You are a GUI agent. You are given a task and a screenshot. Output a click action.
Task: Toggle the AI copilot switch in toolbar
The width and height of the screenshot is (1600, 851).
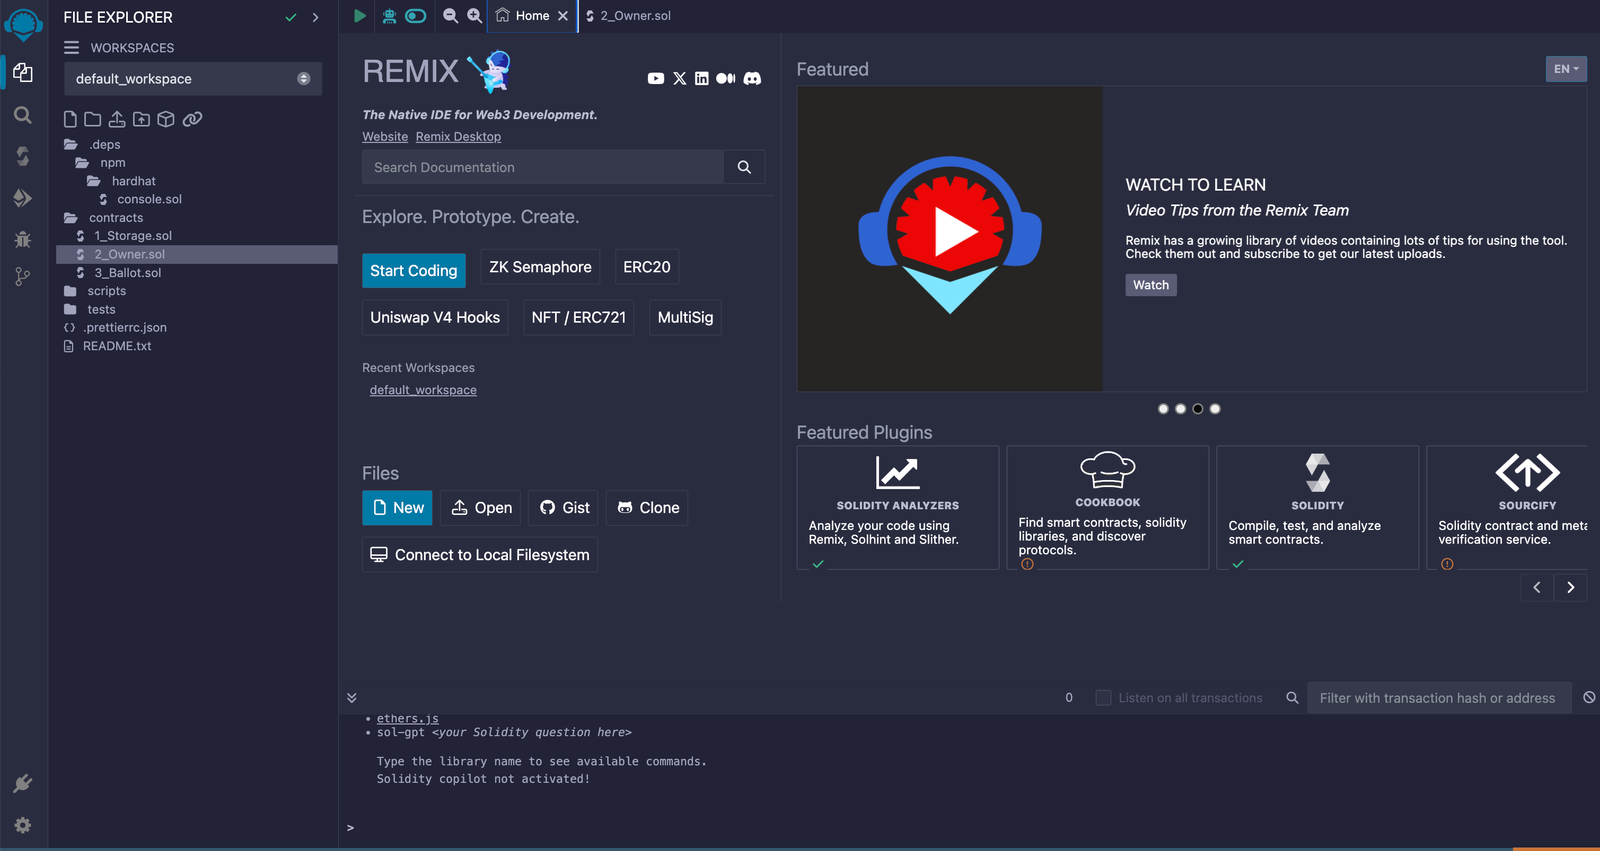pos(416,16)
